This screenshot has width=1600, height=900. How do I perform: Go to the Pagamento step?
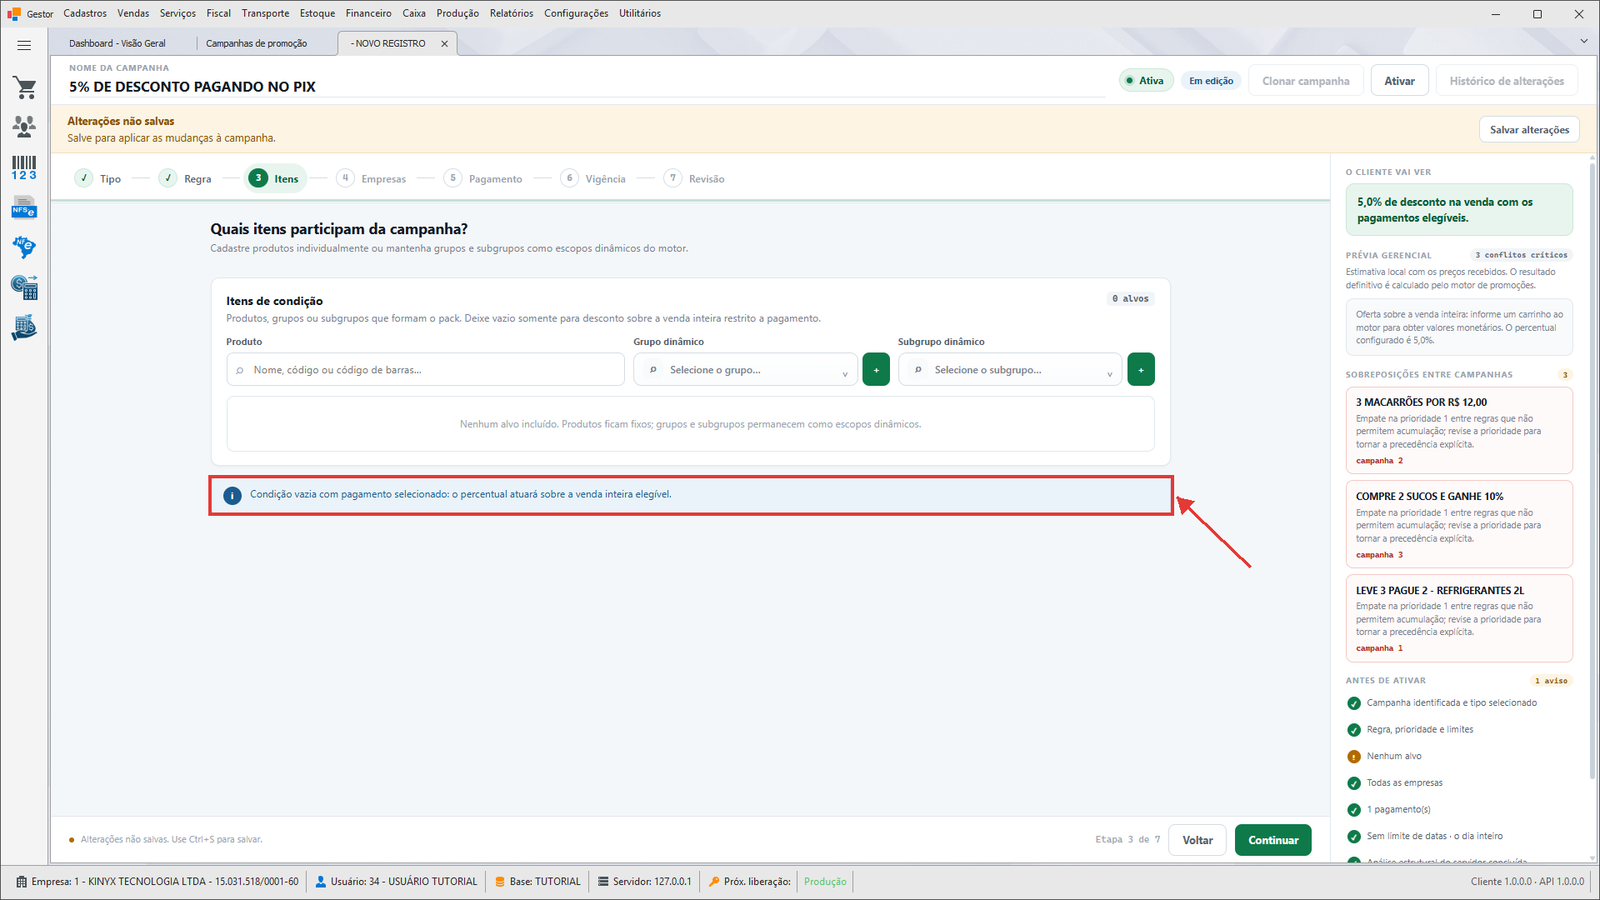pos(484,178)
